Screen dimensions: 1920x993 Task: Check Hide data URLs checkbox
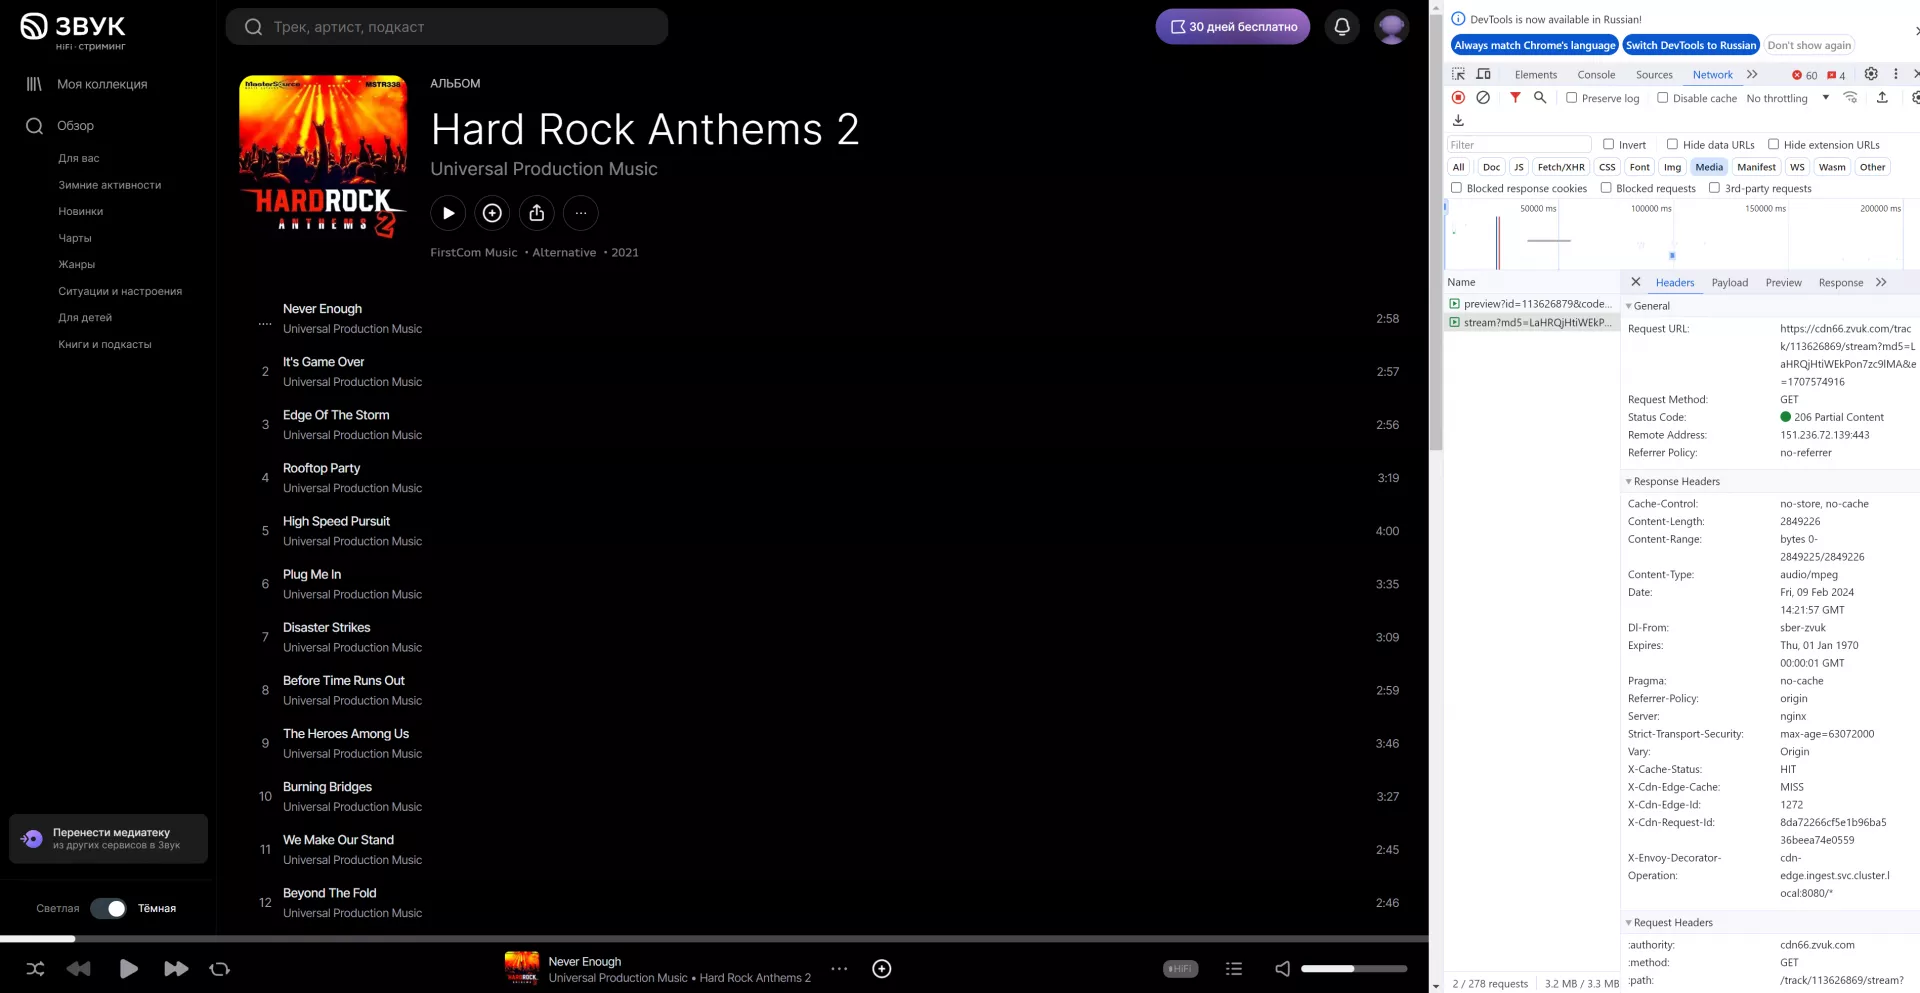click(1672, 144)
